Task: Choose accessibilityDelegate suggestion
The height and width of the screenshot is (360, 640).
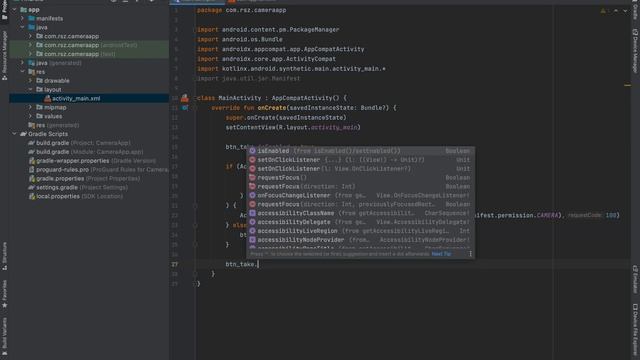Action: tap(360, 222)
